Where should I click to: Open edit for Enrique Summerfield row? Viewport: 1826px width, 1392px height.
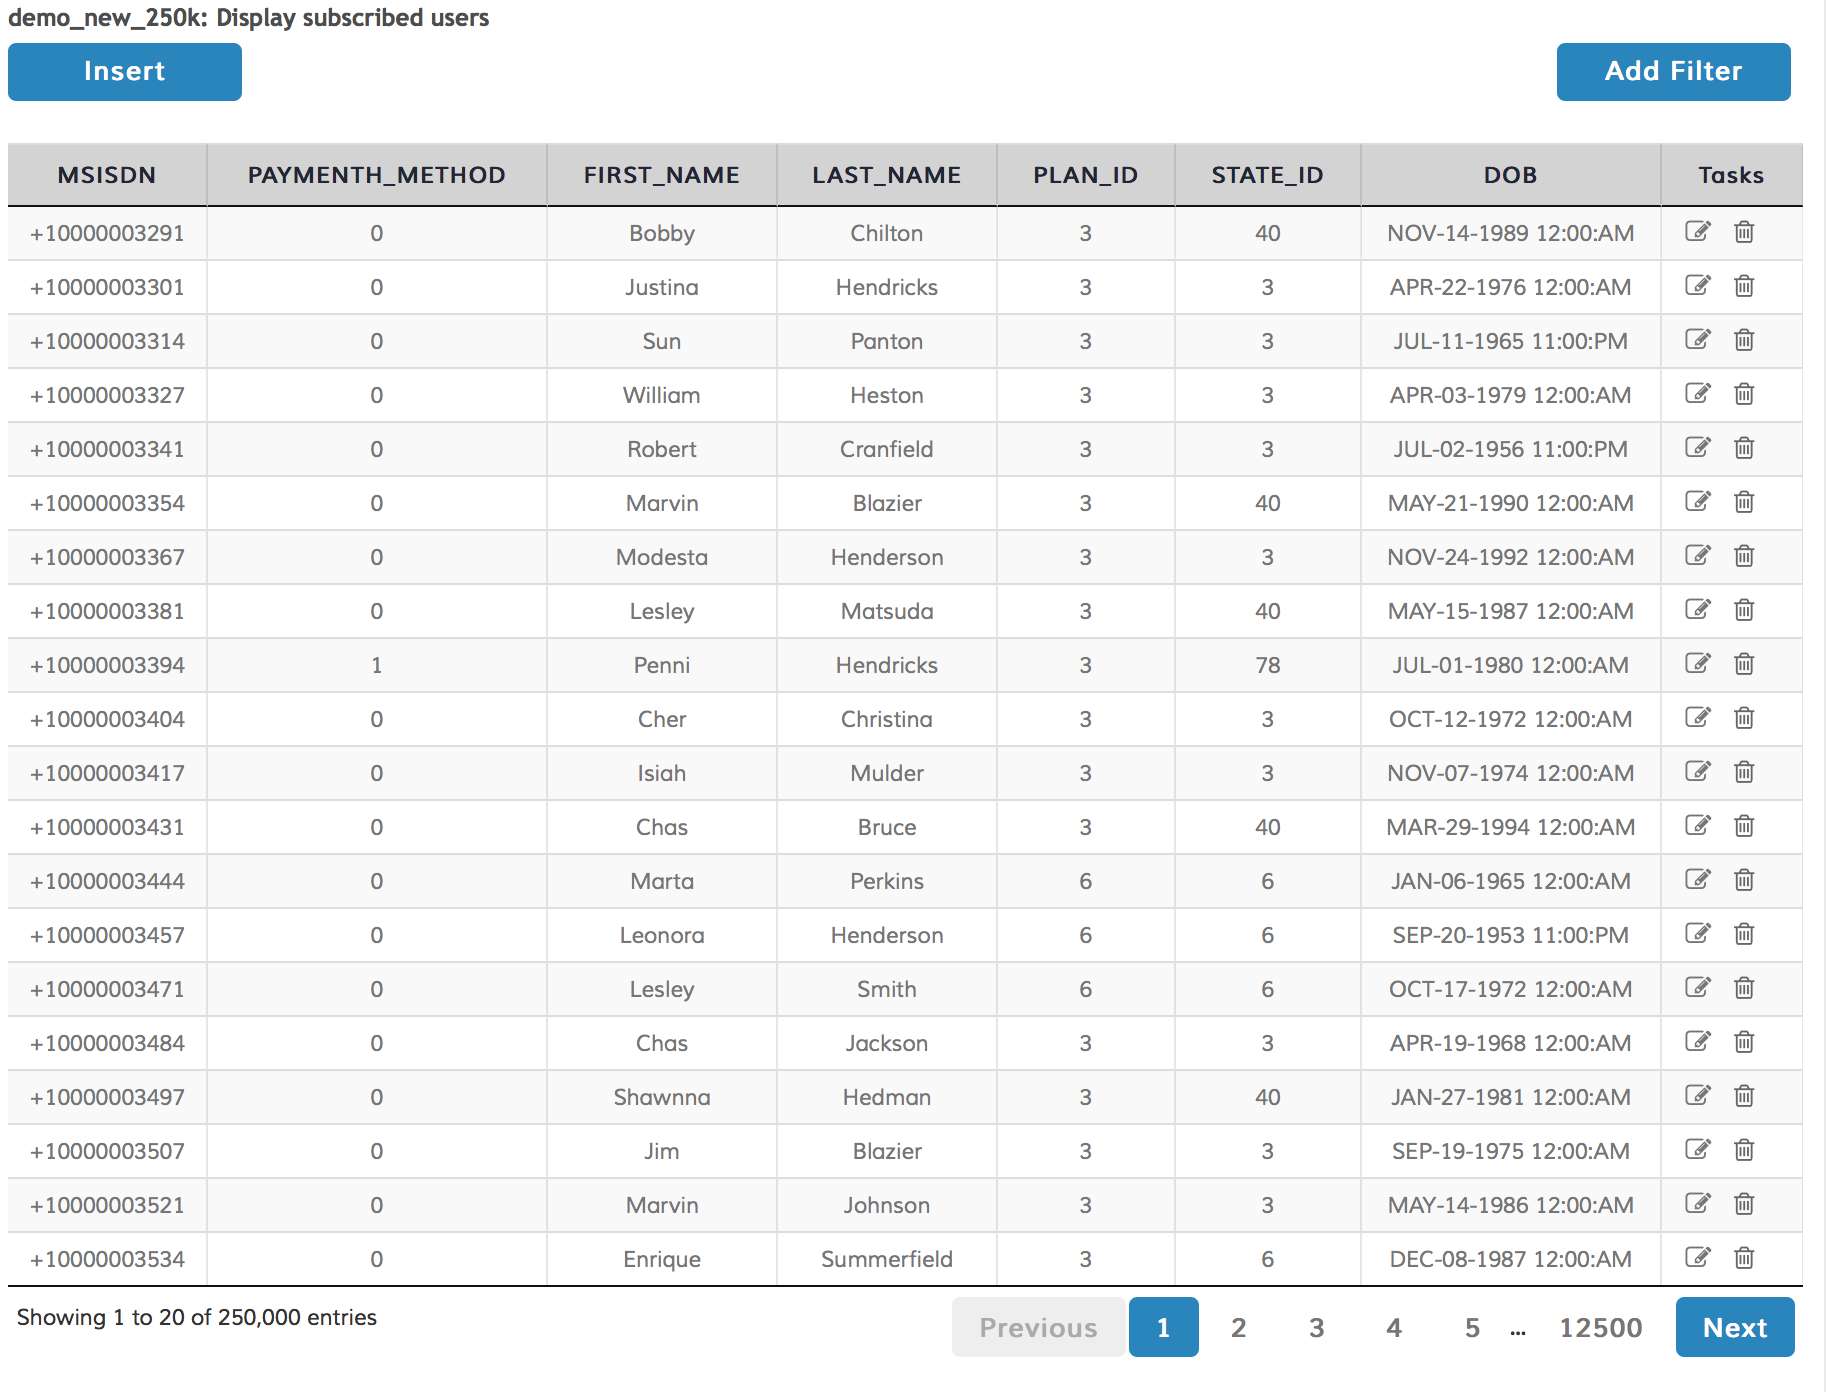(x=1697, y=1258)
